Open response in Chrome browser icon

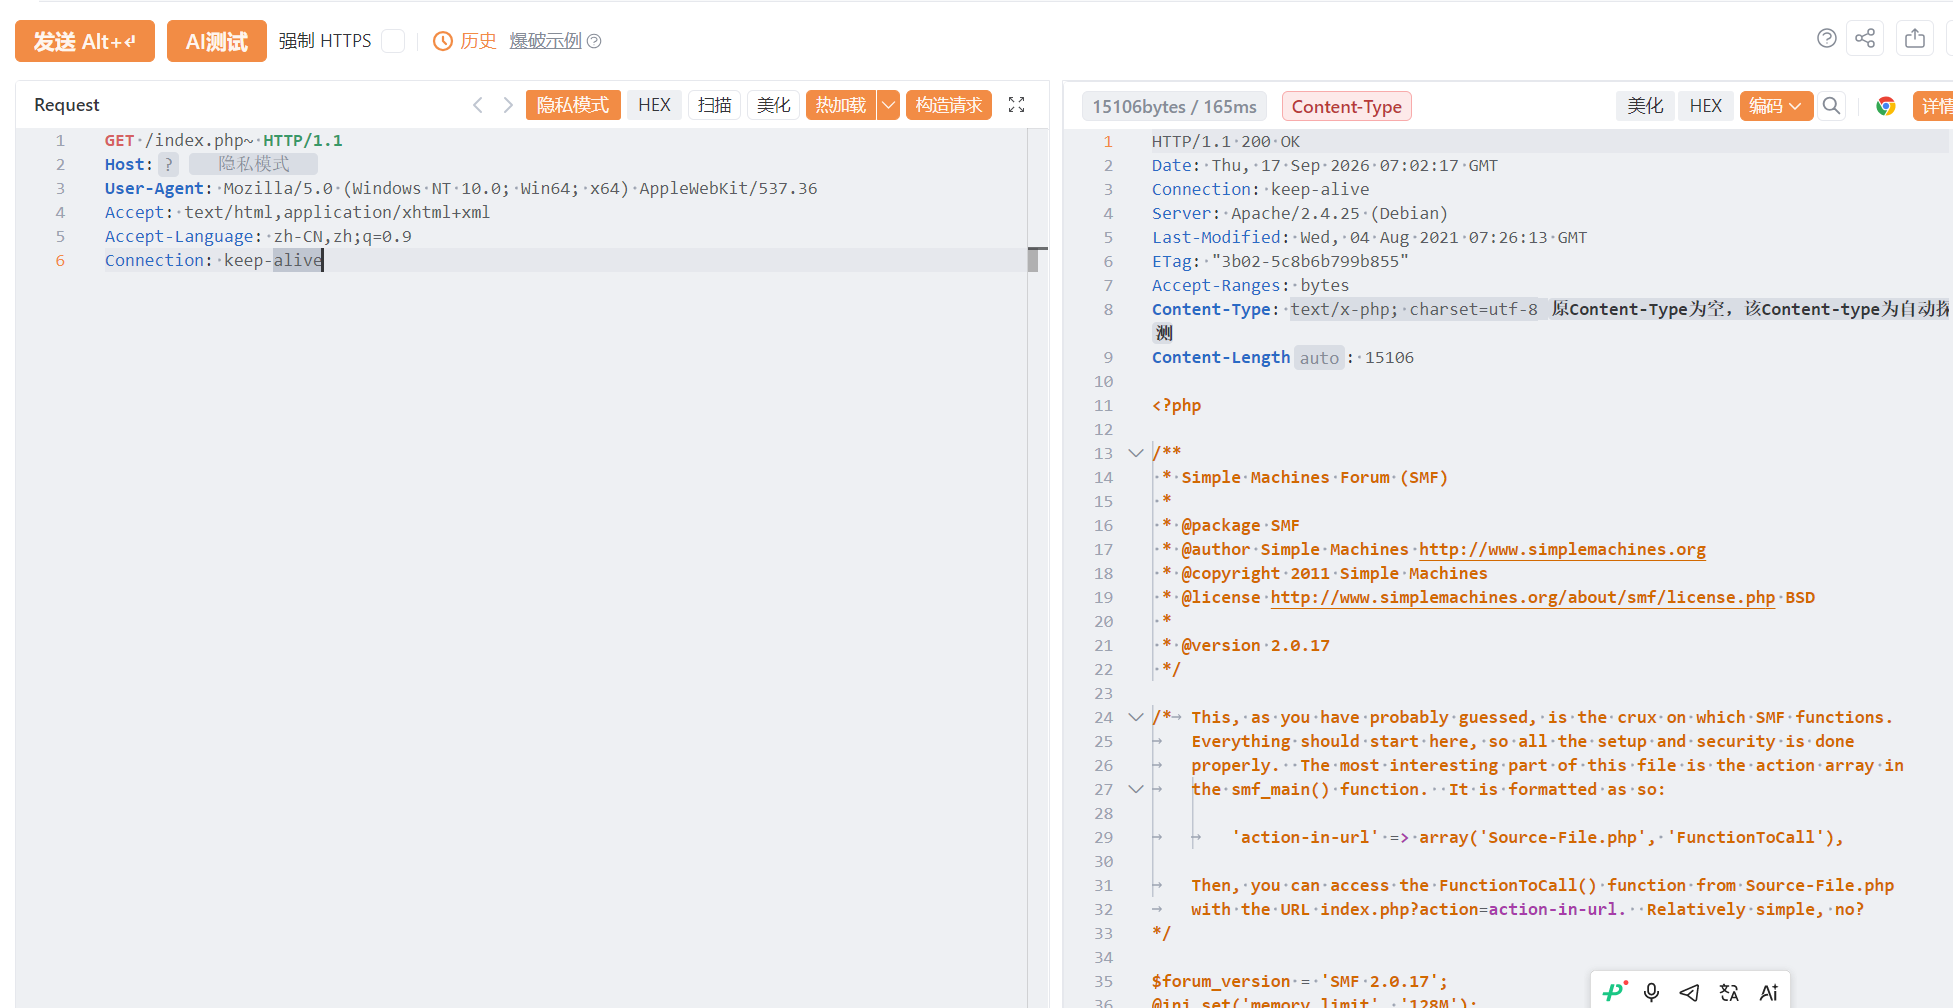1886,106
